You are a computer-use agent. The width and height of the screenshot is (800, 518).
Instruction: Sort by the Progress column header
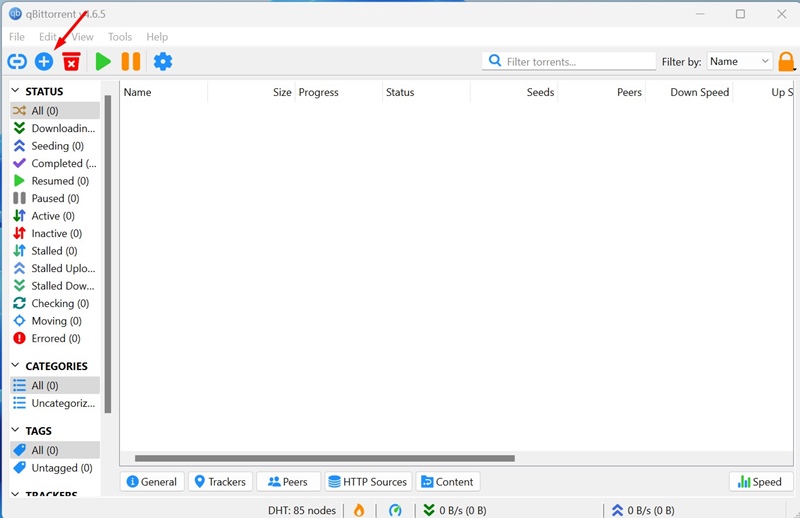[339, 92]
